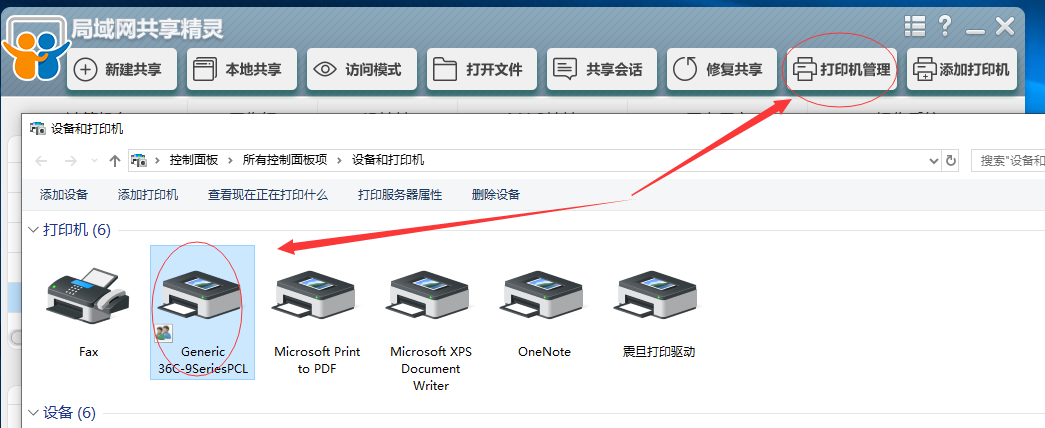Image resolution: width=1045 pixels, height=428 pixels.
Task: Run 修复共享 repair sharing
Action: click(722, 69)
